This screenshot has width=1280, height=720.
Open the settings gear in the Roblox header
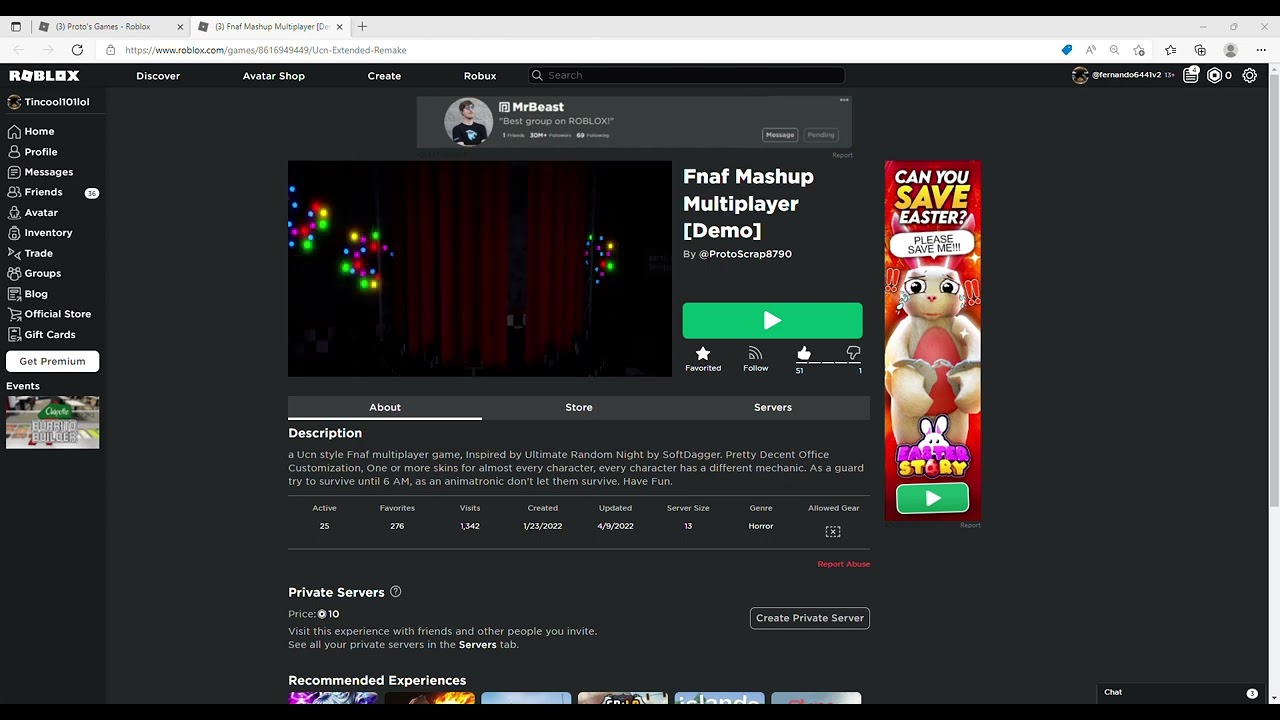(x=1250, y=75)
